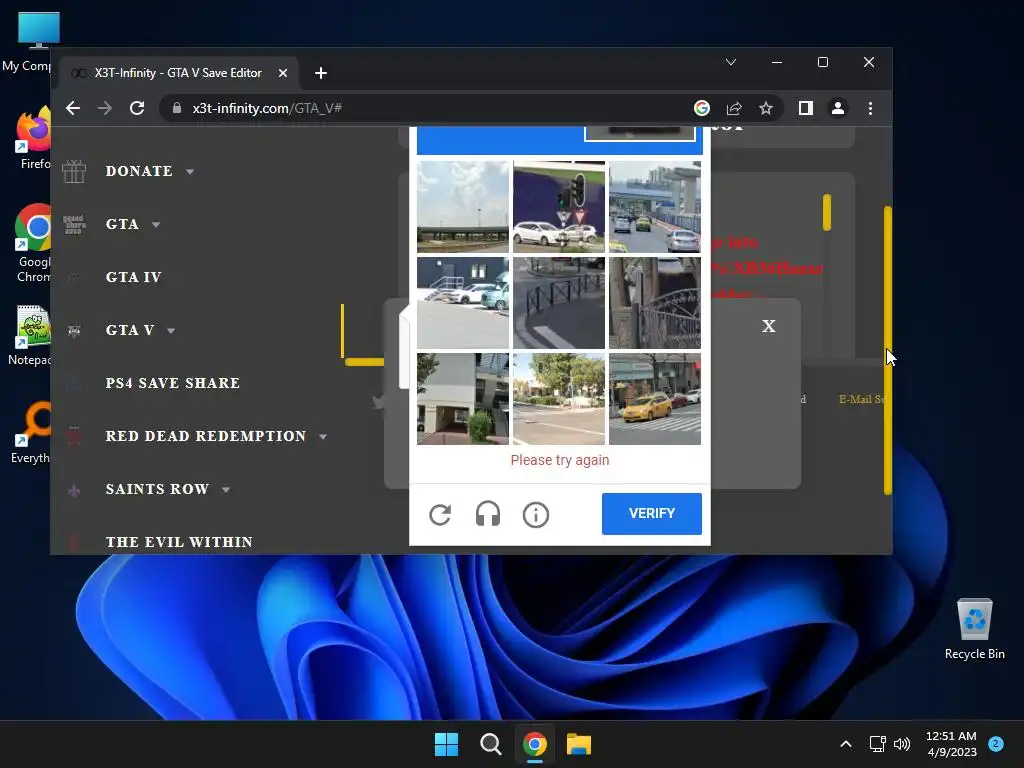Open the SAINTS ROW sidebar item
This screenshot has height=768, width=1024.
pos(157,489)
